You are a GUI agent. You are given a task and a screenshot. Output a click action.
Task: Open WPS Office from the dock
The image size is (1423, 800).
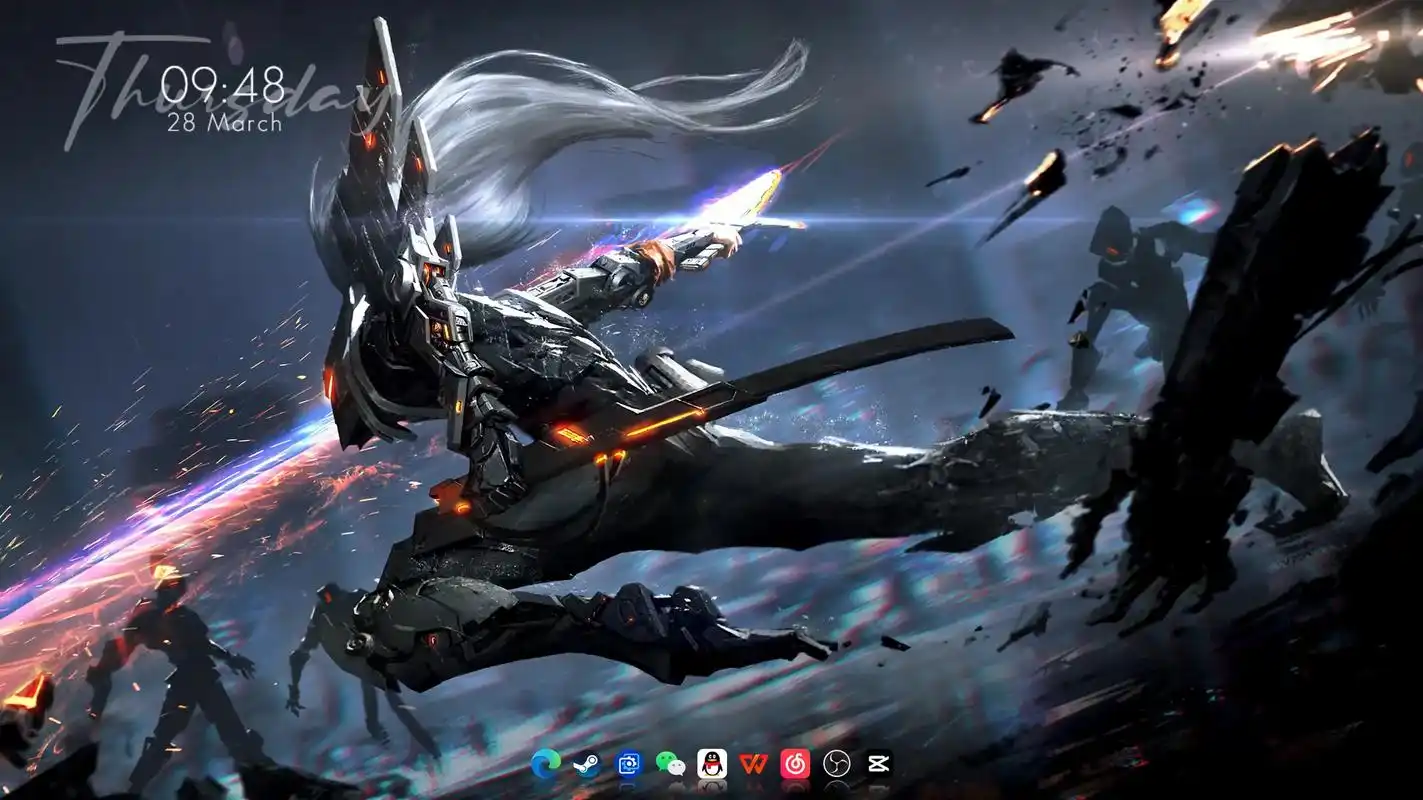tap(753, 764)
